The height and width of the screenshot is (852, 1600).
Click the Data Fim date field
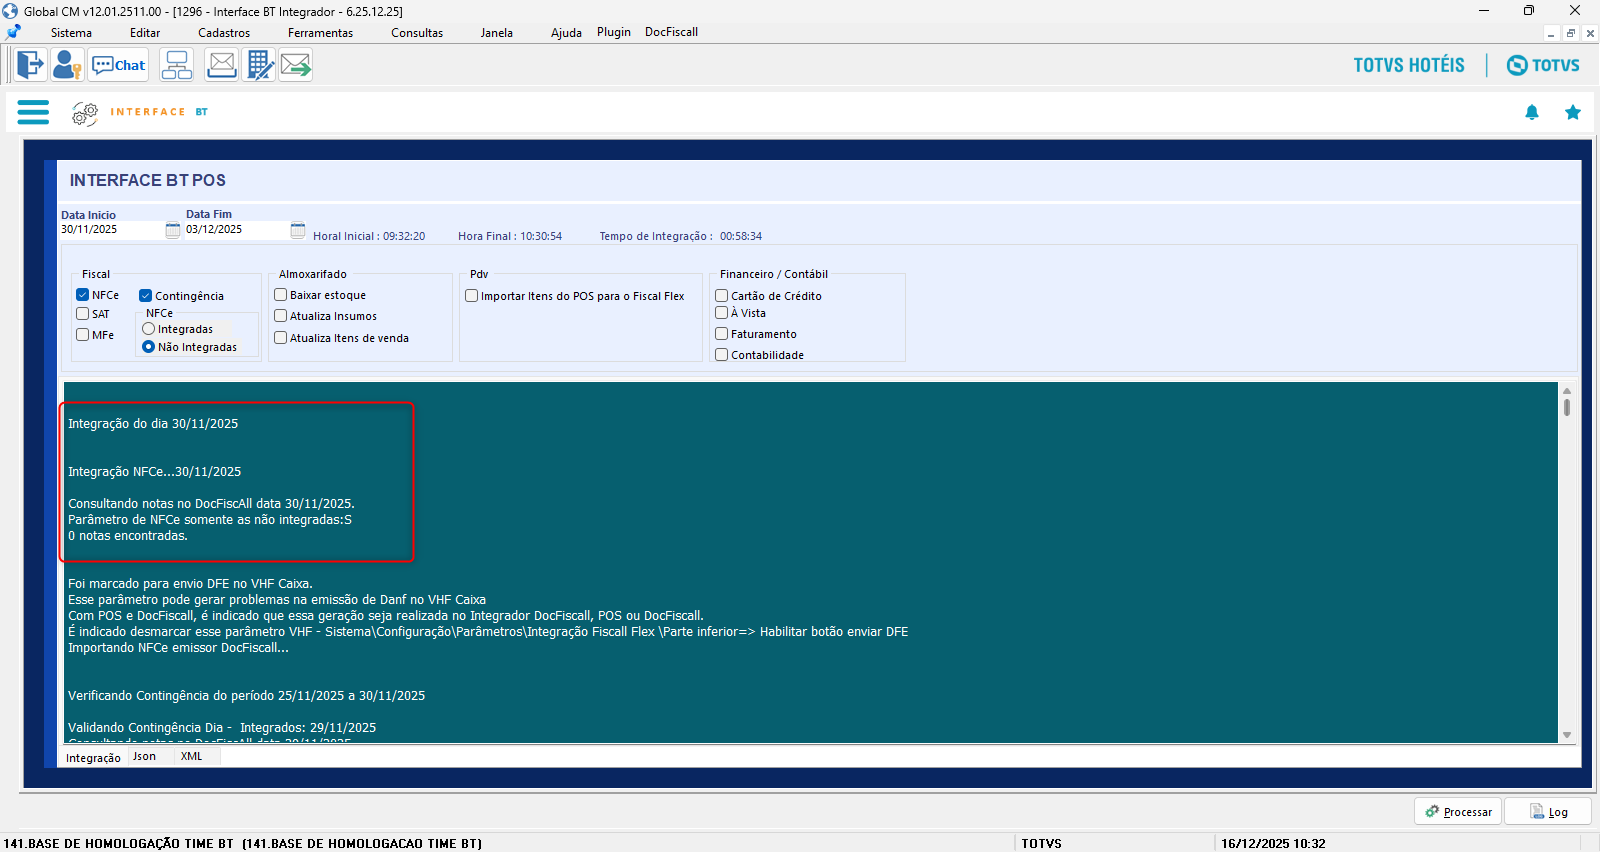236,230
